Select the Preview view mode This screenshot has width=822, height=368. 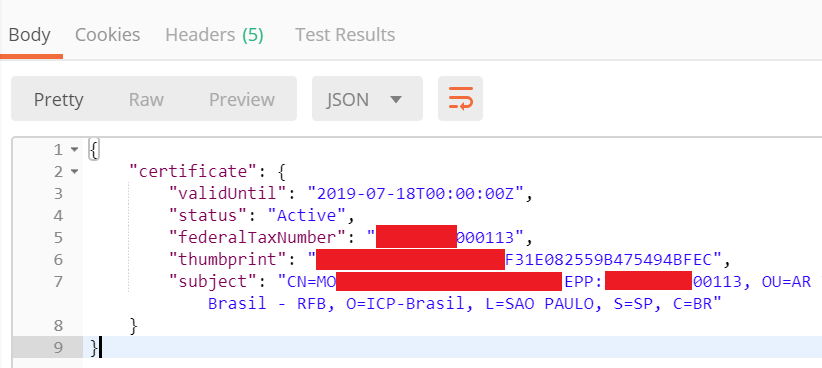(242, 99)
